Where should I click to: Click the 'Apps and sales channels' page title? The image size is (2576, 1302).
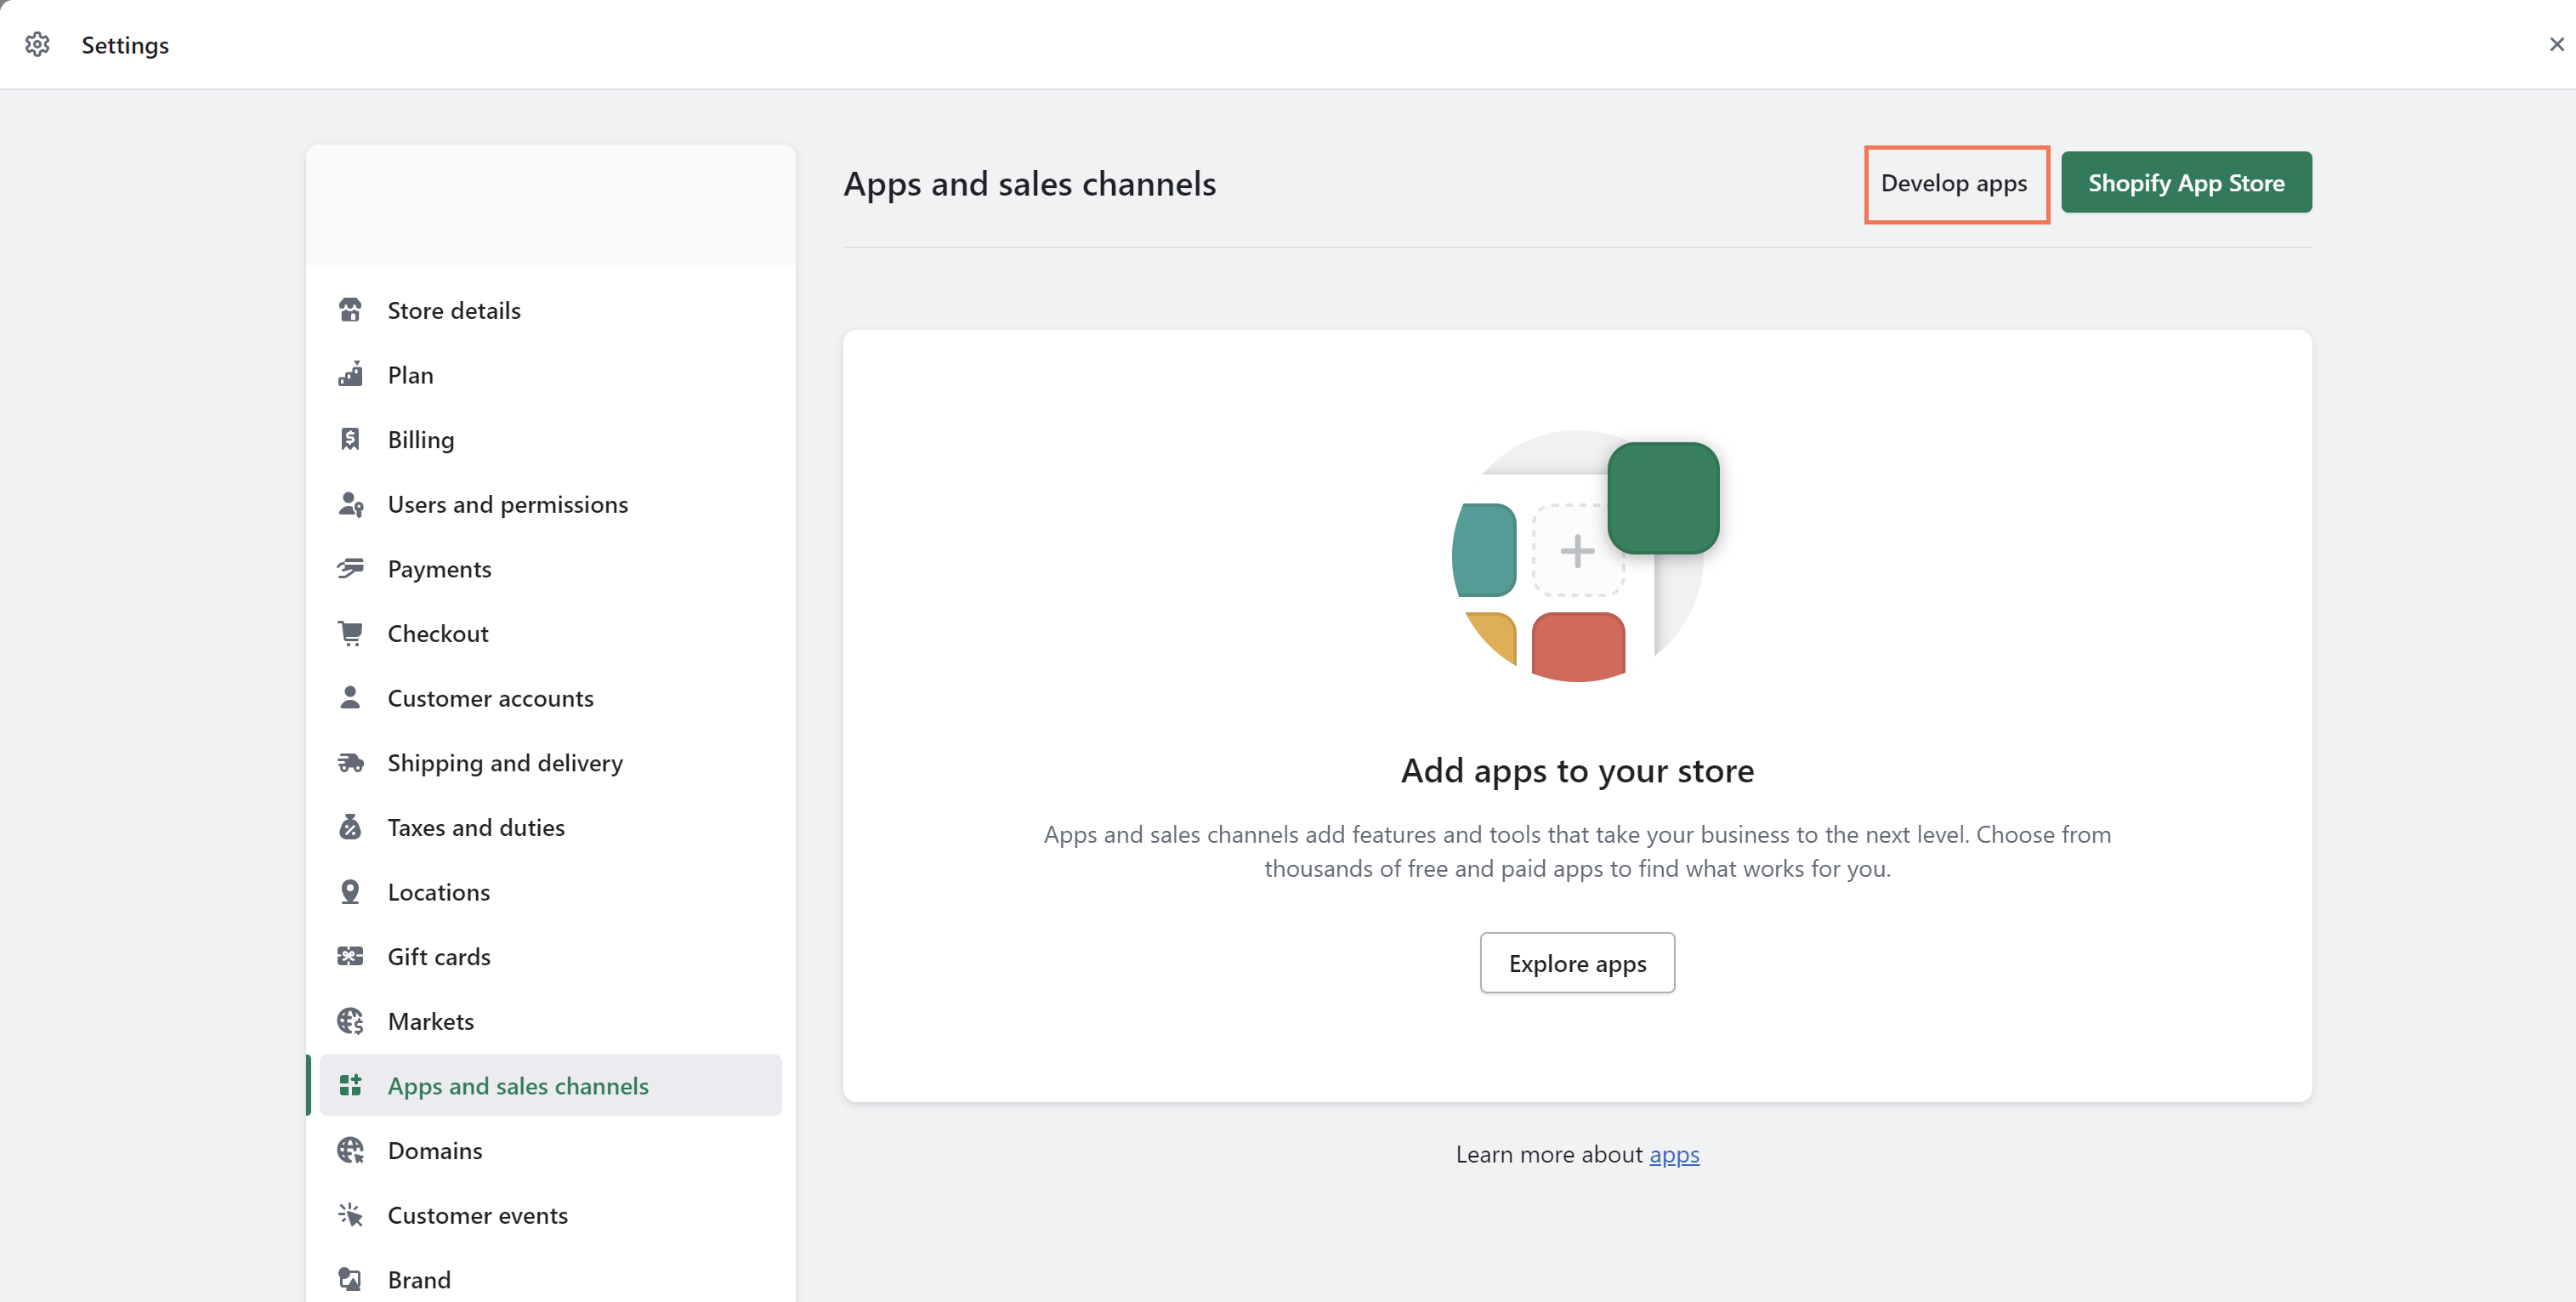pos(1029,184)
